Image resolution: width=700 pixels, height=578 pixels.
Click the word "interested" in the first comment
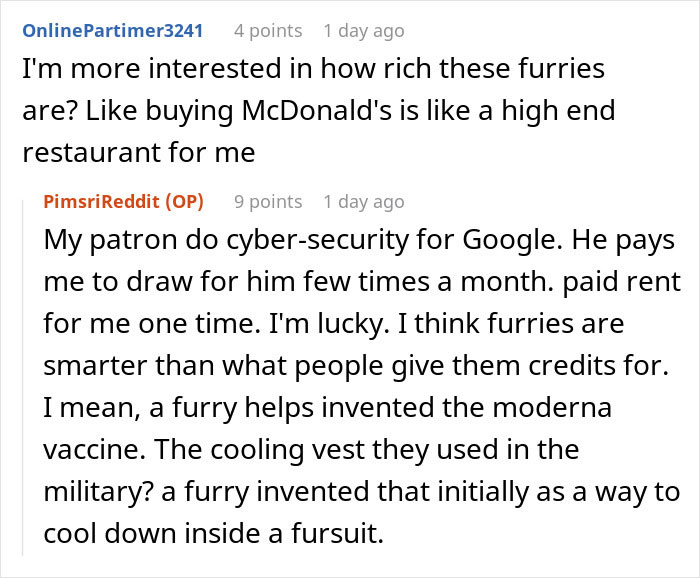point(198,69)
